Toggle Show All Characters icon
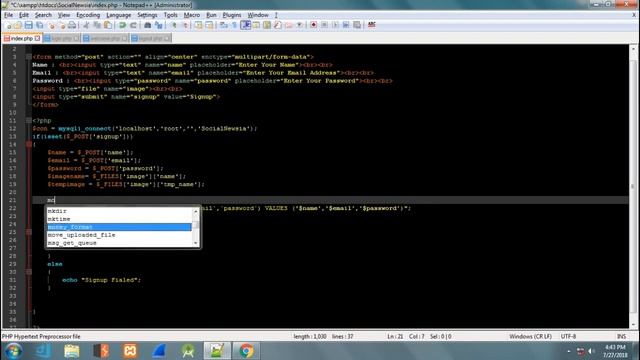 (x=235, y=25)
